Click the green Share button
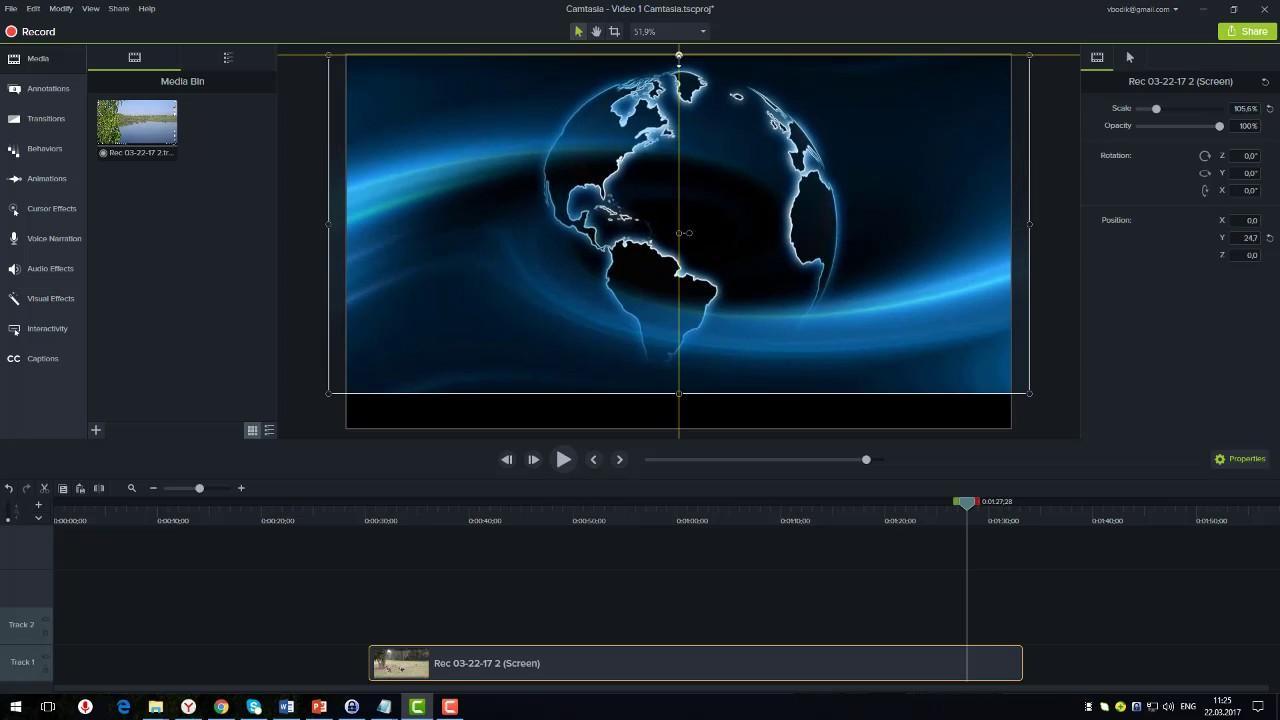The image size is (1280, 720). click(x=1246, y=32)
